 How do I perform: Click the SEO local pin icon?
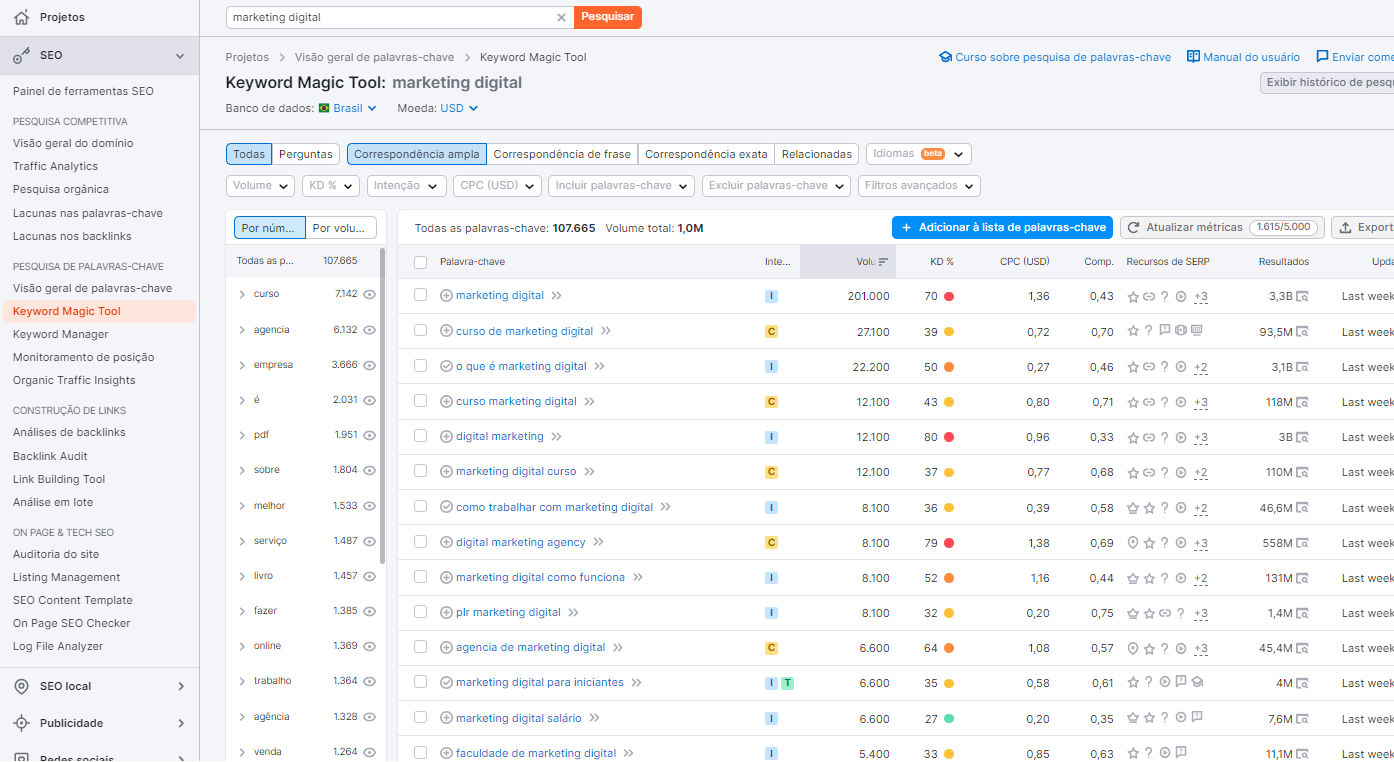click(21, 686)
